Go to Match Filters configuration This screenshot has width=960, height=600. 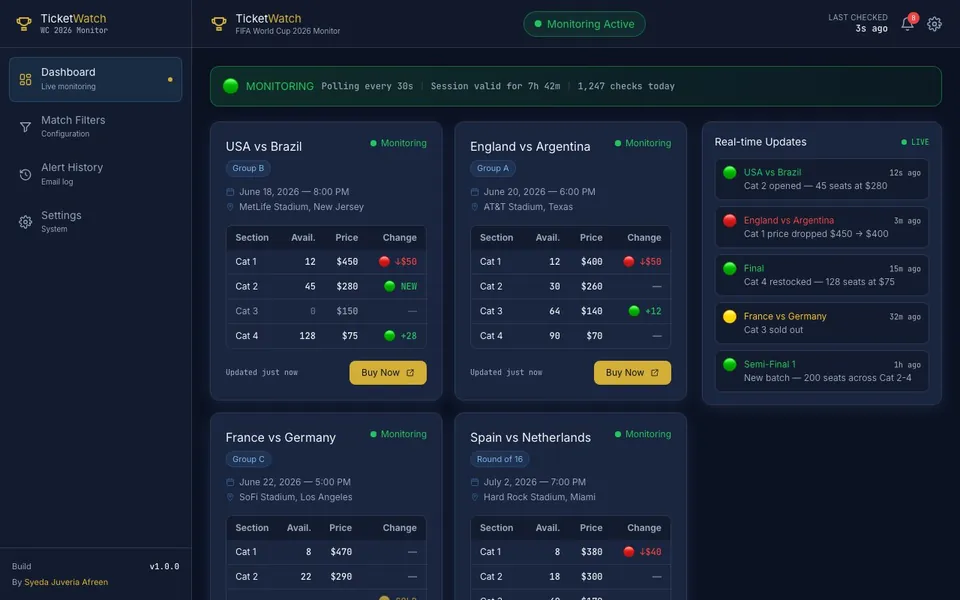96,127
